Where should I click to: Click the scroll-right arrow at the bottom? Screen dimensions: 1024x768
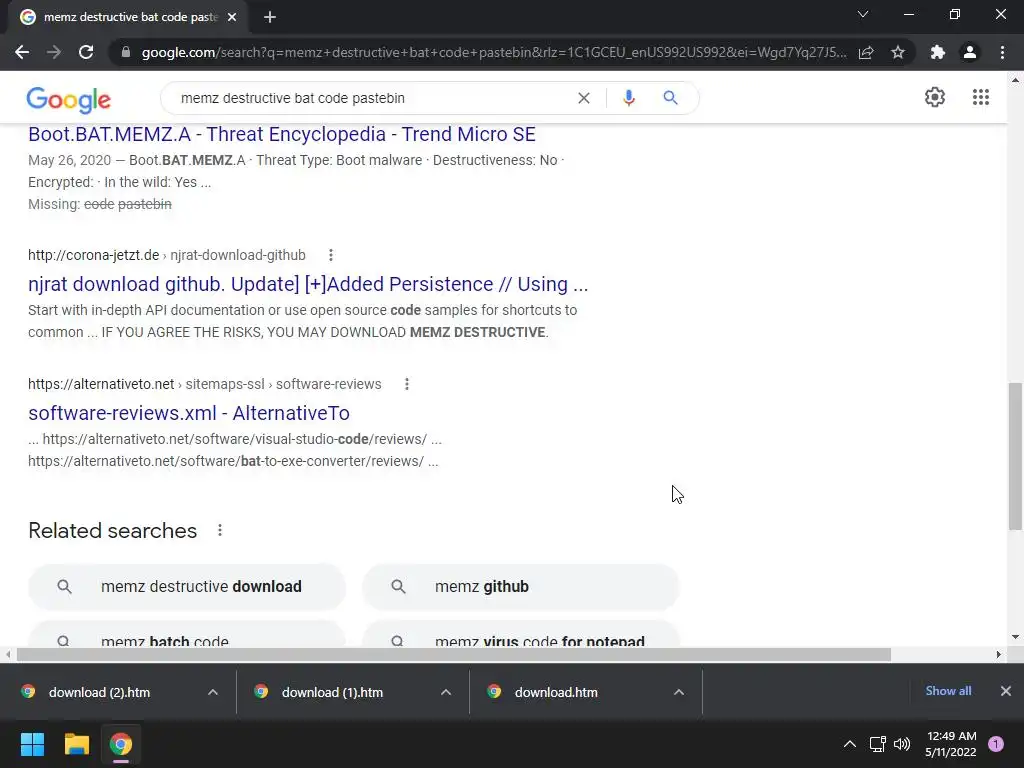[x=999, y=654]
